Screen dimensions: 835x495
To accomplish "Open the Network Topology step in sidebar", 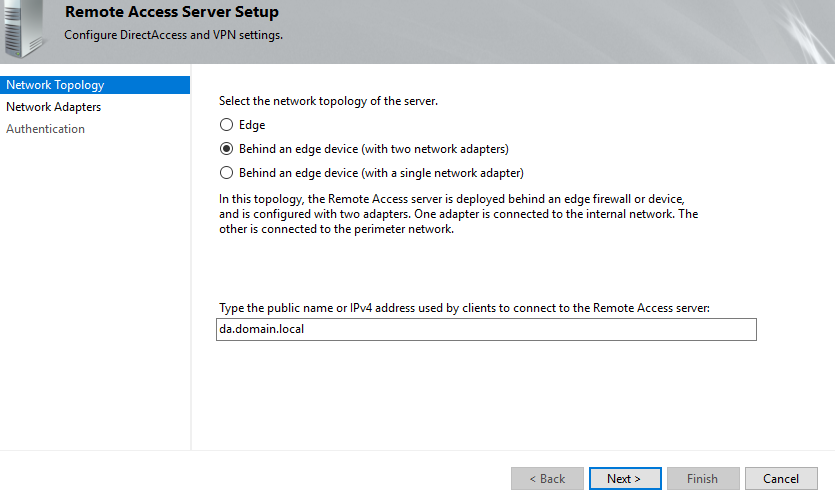I will tap(55, 85).
